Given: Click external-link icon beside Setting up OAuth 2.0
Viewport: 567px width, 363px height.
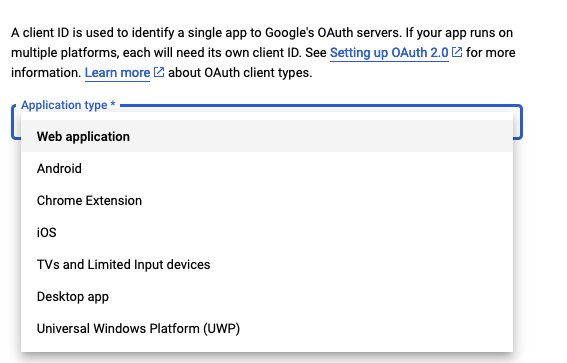Looking at the screenshot, I should click(457, 52).
